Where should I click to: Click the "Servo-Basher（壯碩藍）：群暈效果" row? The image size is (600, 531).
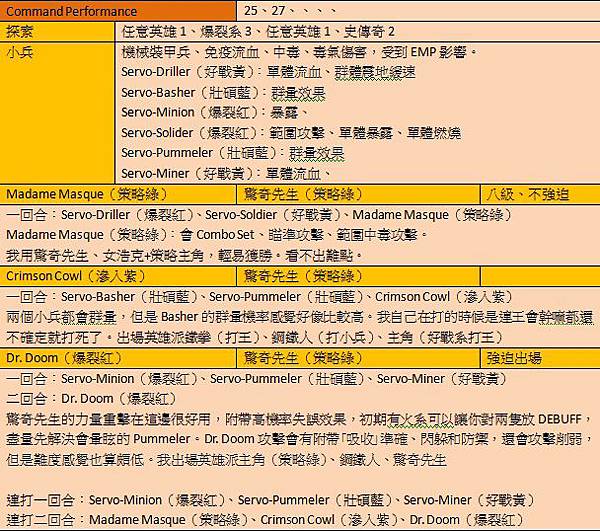coord(223,93)
